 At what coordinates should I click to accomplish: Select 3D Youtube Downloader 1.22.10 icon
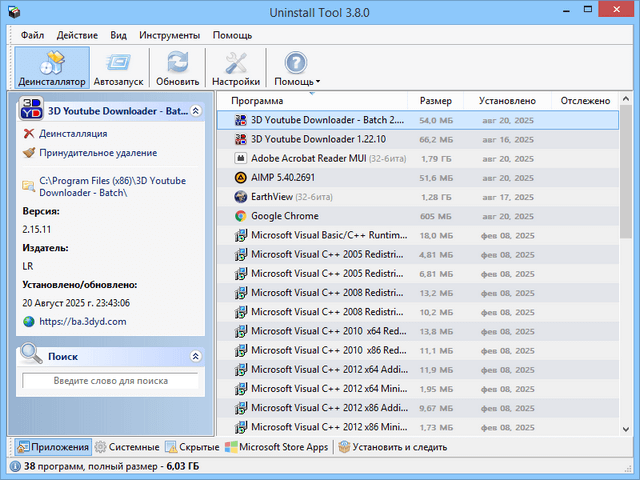click(240, 139)
